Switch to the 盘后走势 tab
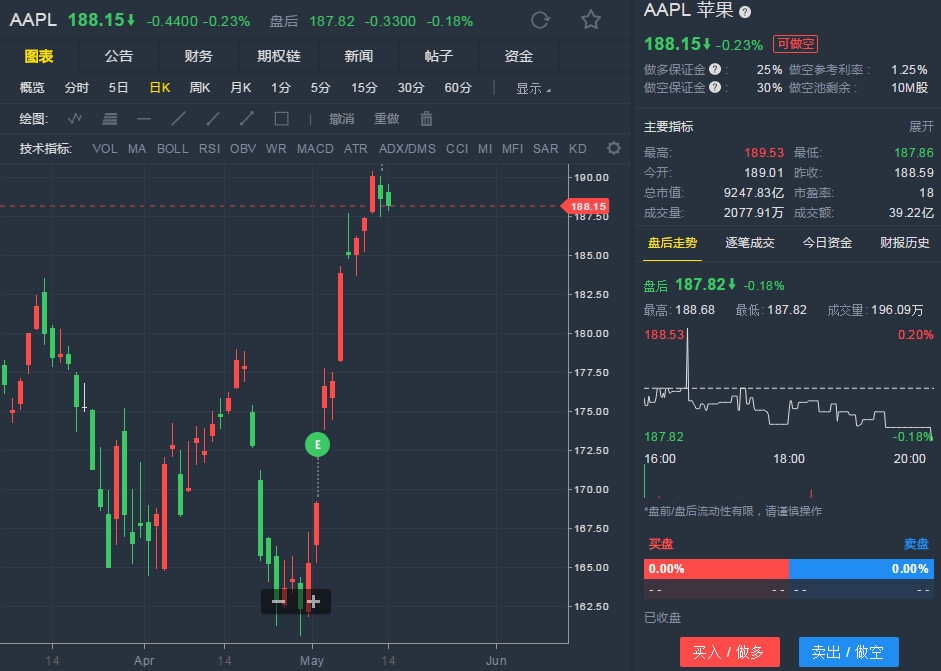Viewport: 941px width, 671px height. [673, 243]
